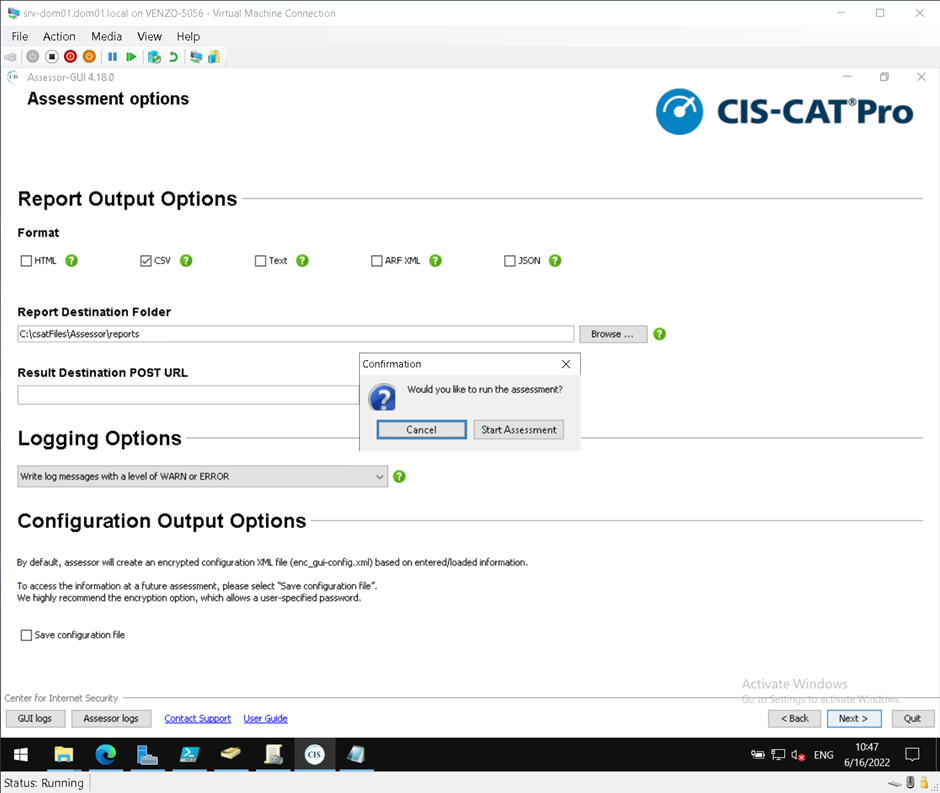Open the Action menu
This screenshot has width=940, height=793.
pyautogui.click(x=59, y=37)
